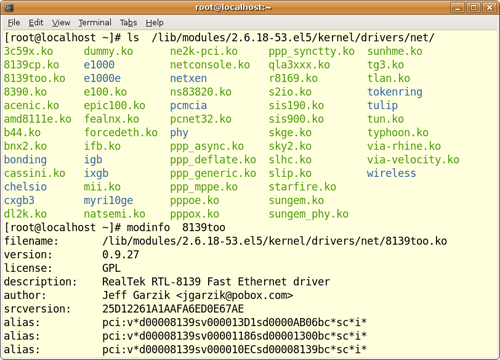500x360 pixels.
Task: Click the phy directory name
Action: point(179,133)
